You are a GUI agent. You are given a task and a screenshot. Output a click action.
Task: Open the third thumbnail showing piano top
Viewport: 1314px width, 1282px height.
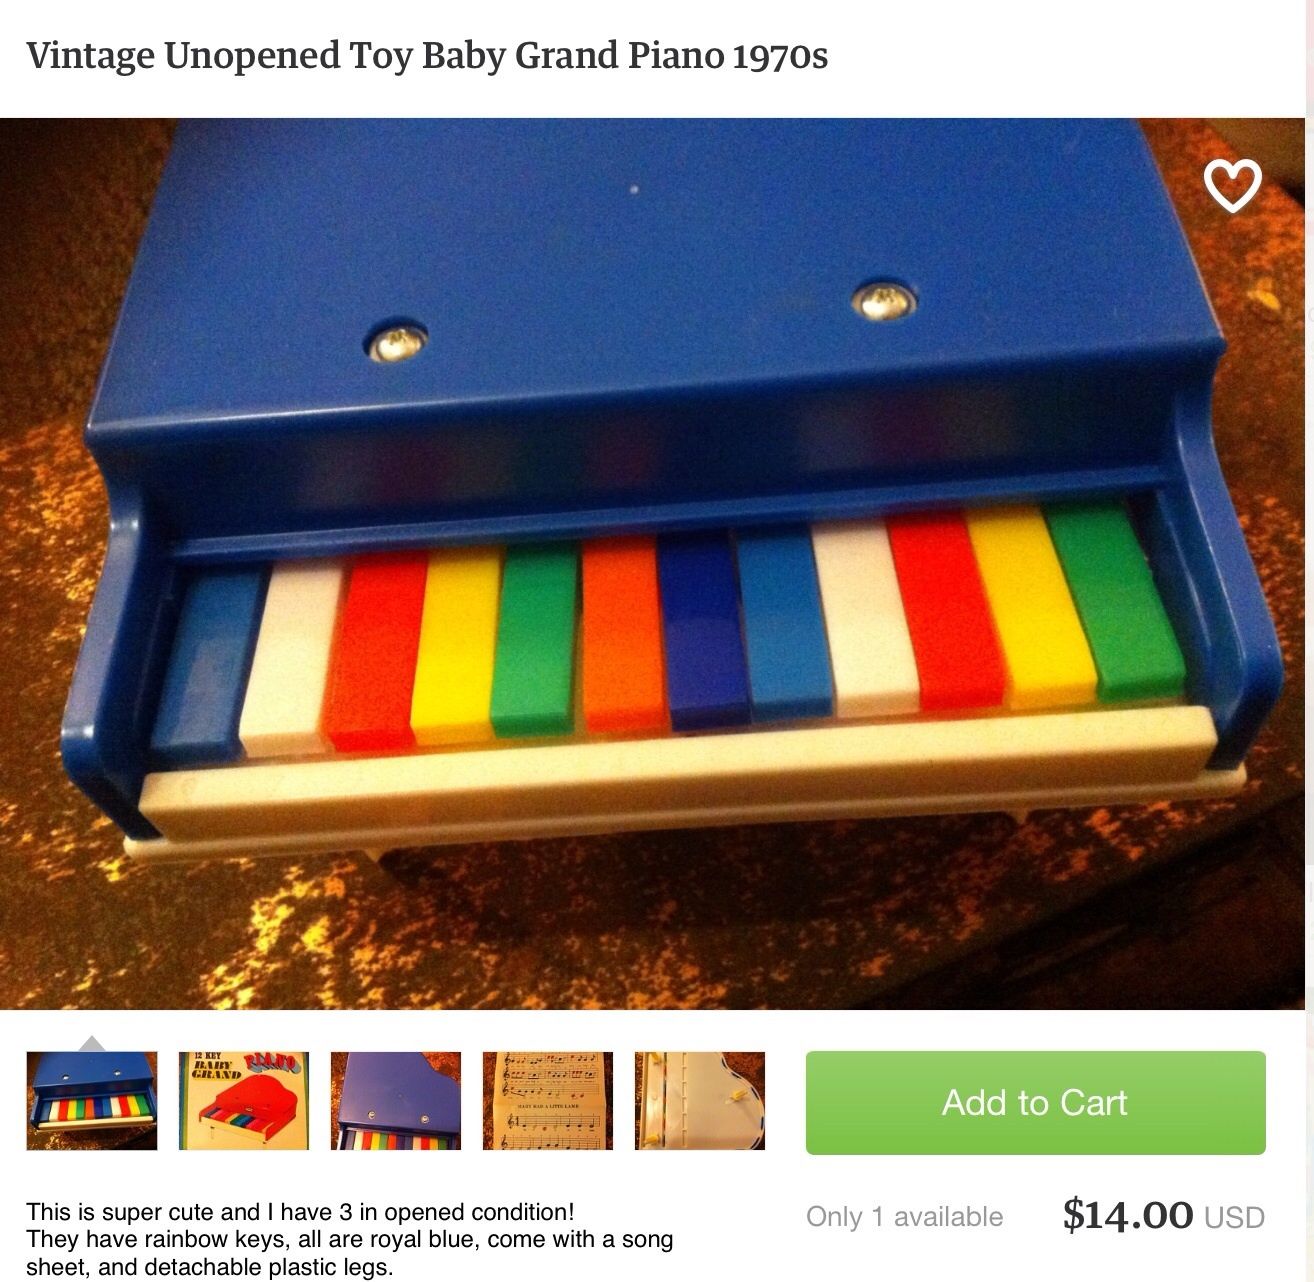(396, 1100)
